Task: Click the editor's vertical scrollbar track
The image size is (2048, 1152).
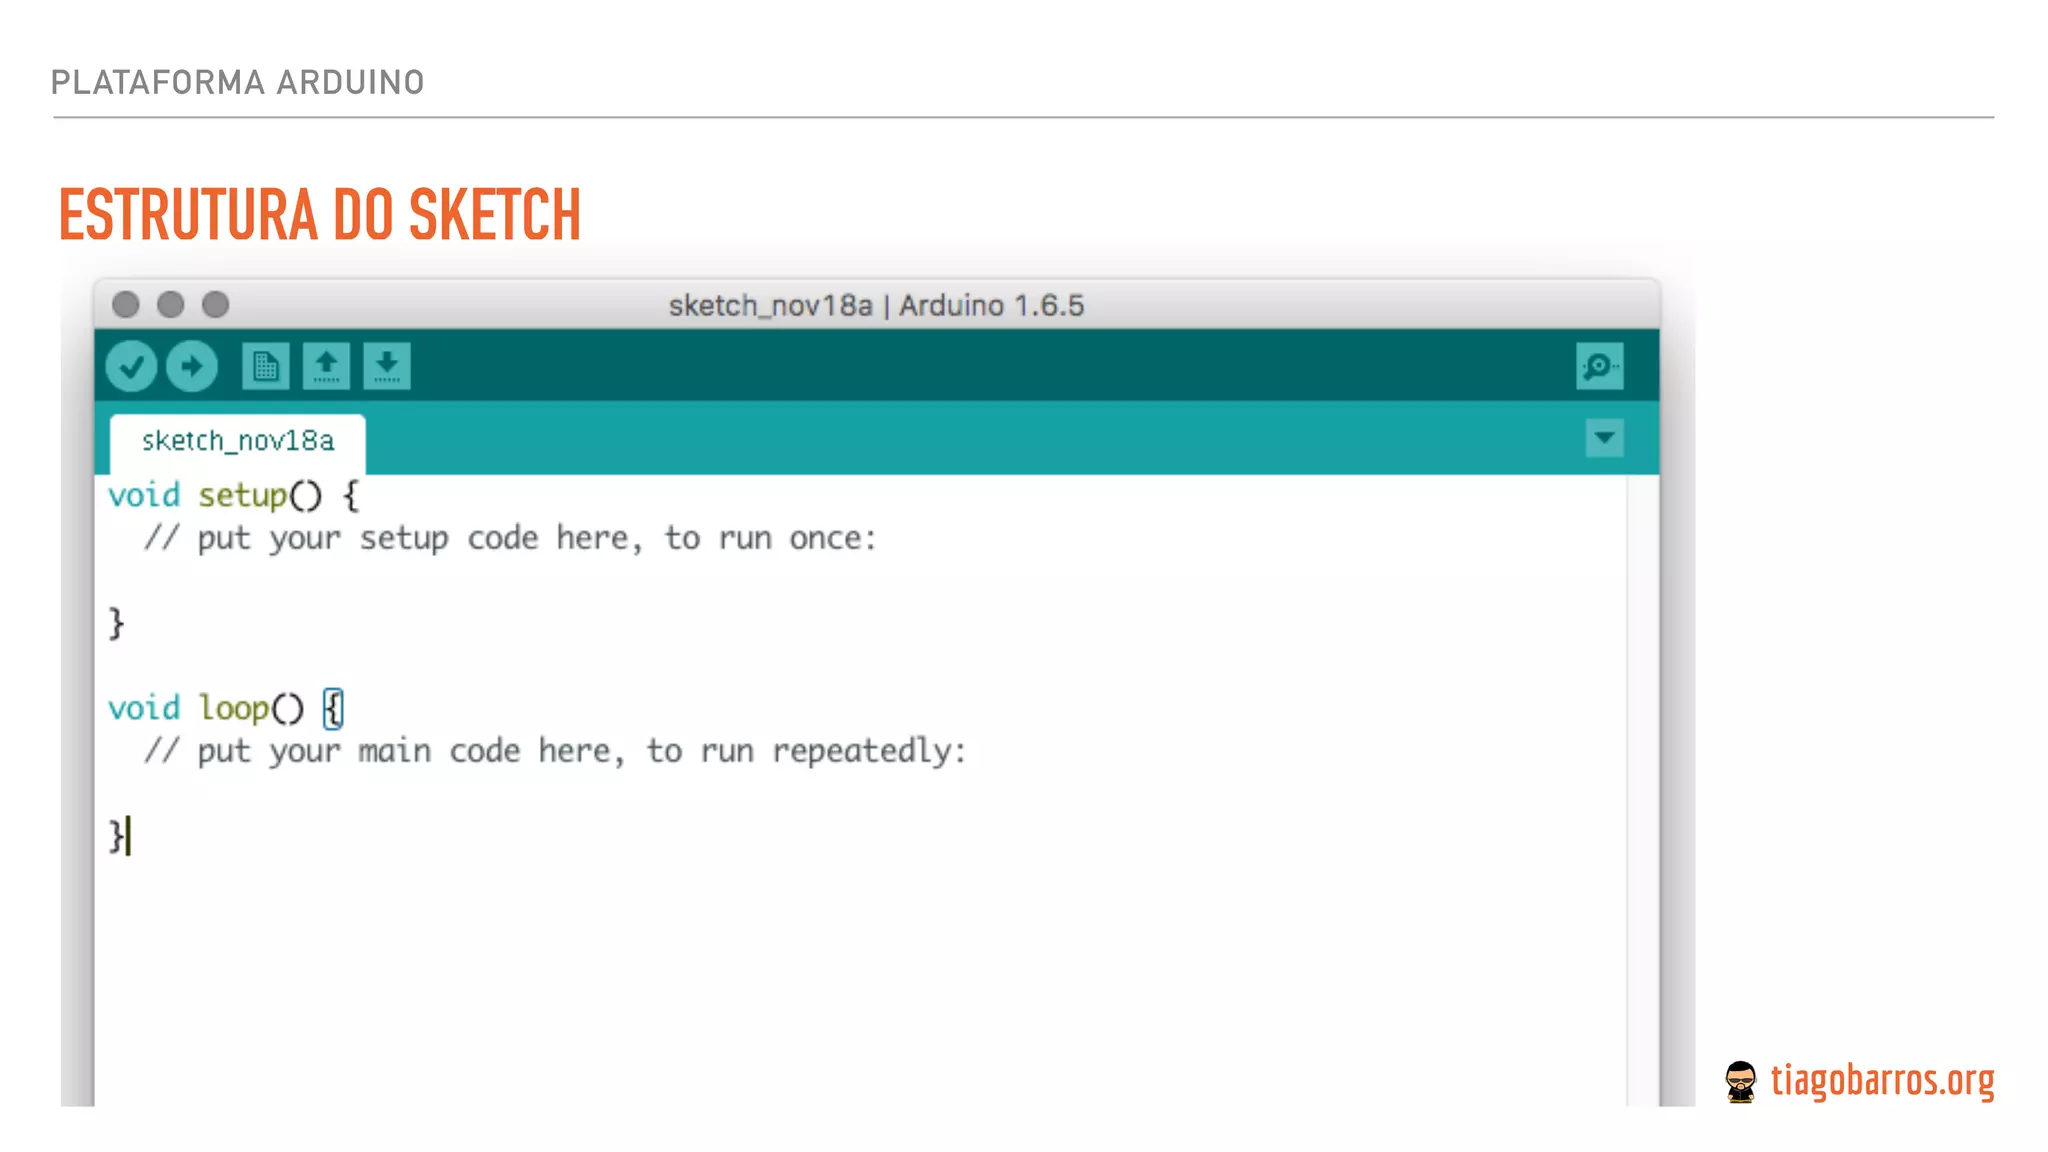Action: point(1642,790)
